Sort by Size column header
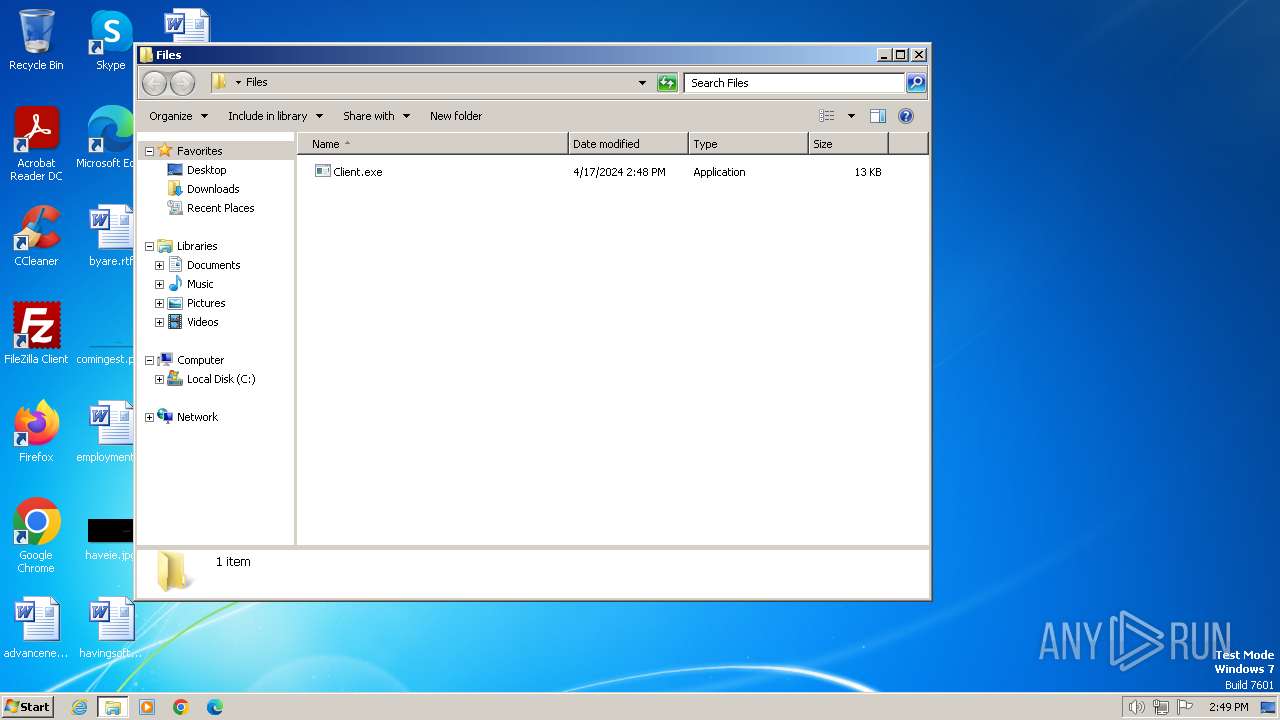Screen dimensions: 1280x720 tap(848, 144)
